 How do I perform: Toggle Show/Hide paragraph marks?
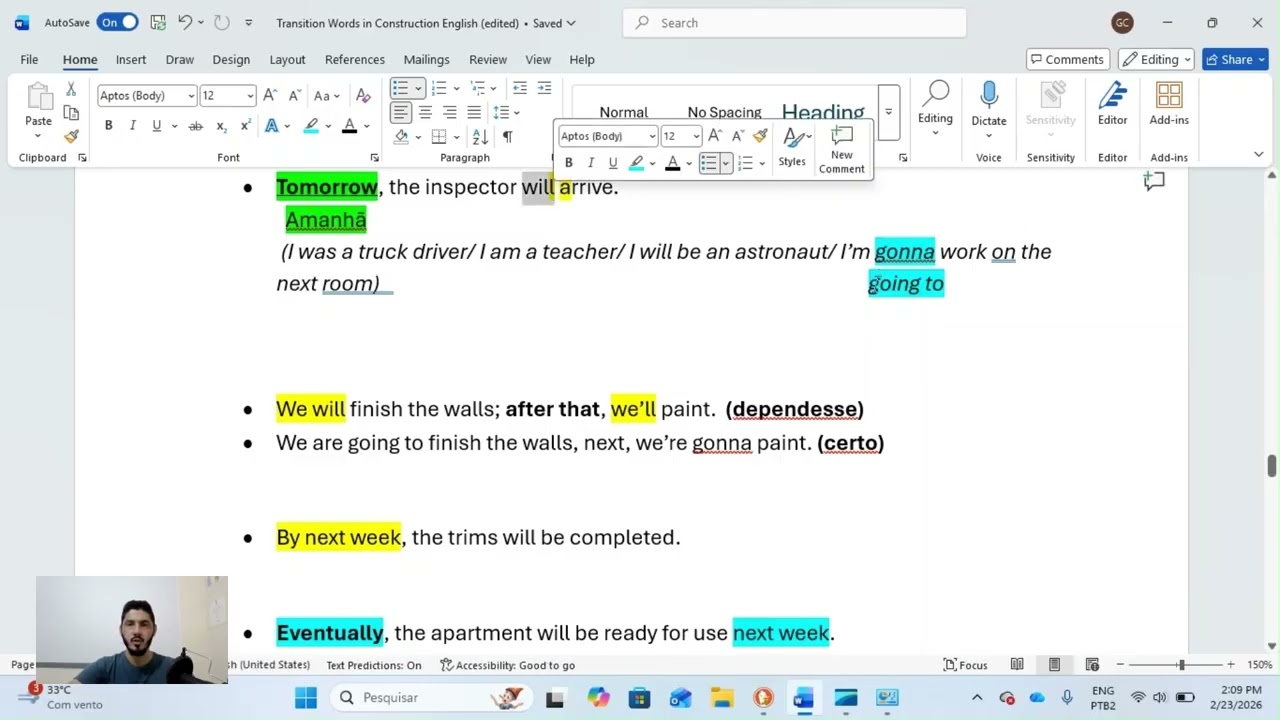tap(507, 136)
